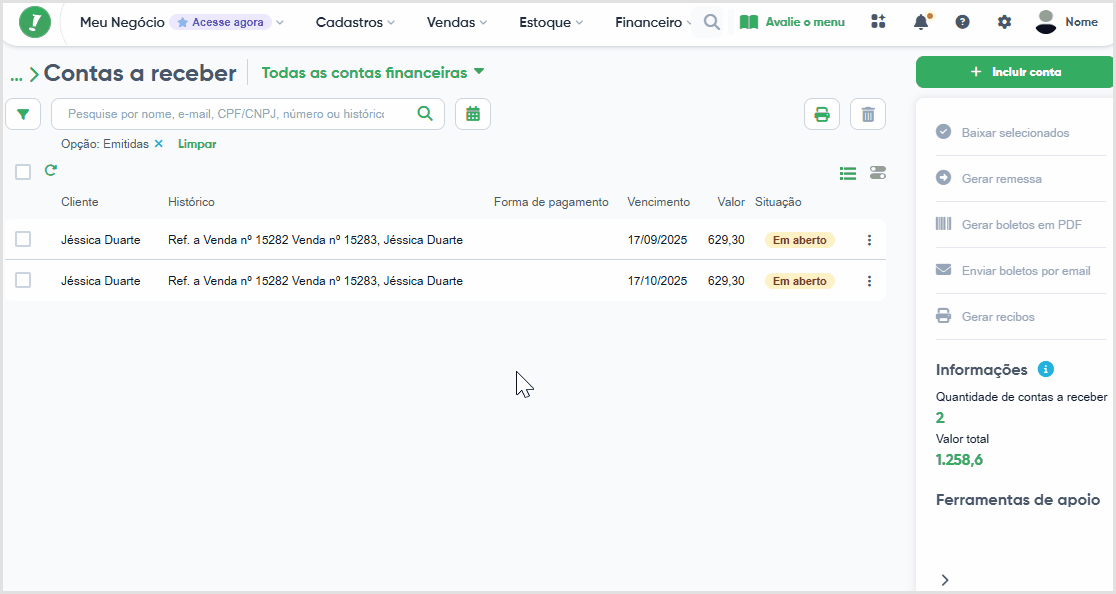Click the Forma de pagamento column header
The image size is (1116, 594).
[551, 202]
